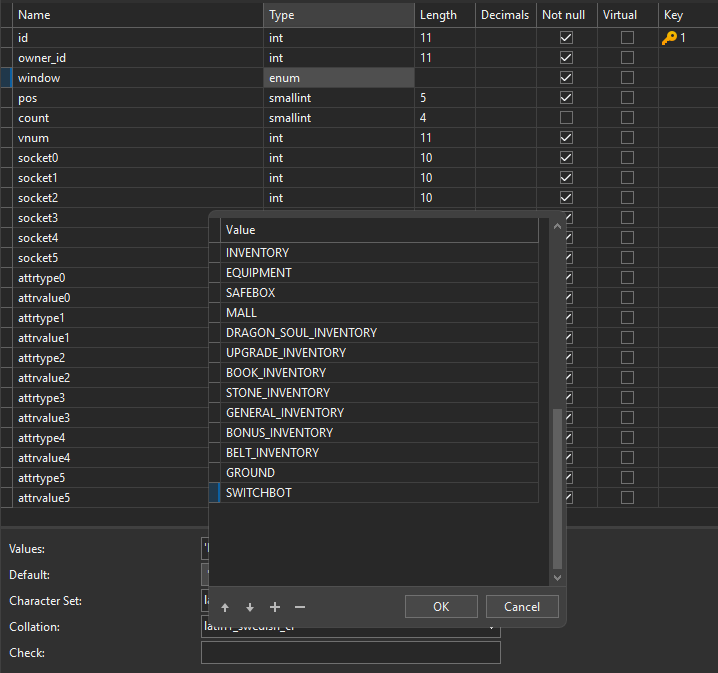Click the move up arrow icon
Viewport: 718px width, 673px height.
225,607
